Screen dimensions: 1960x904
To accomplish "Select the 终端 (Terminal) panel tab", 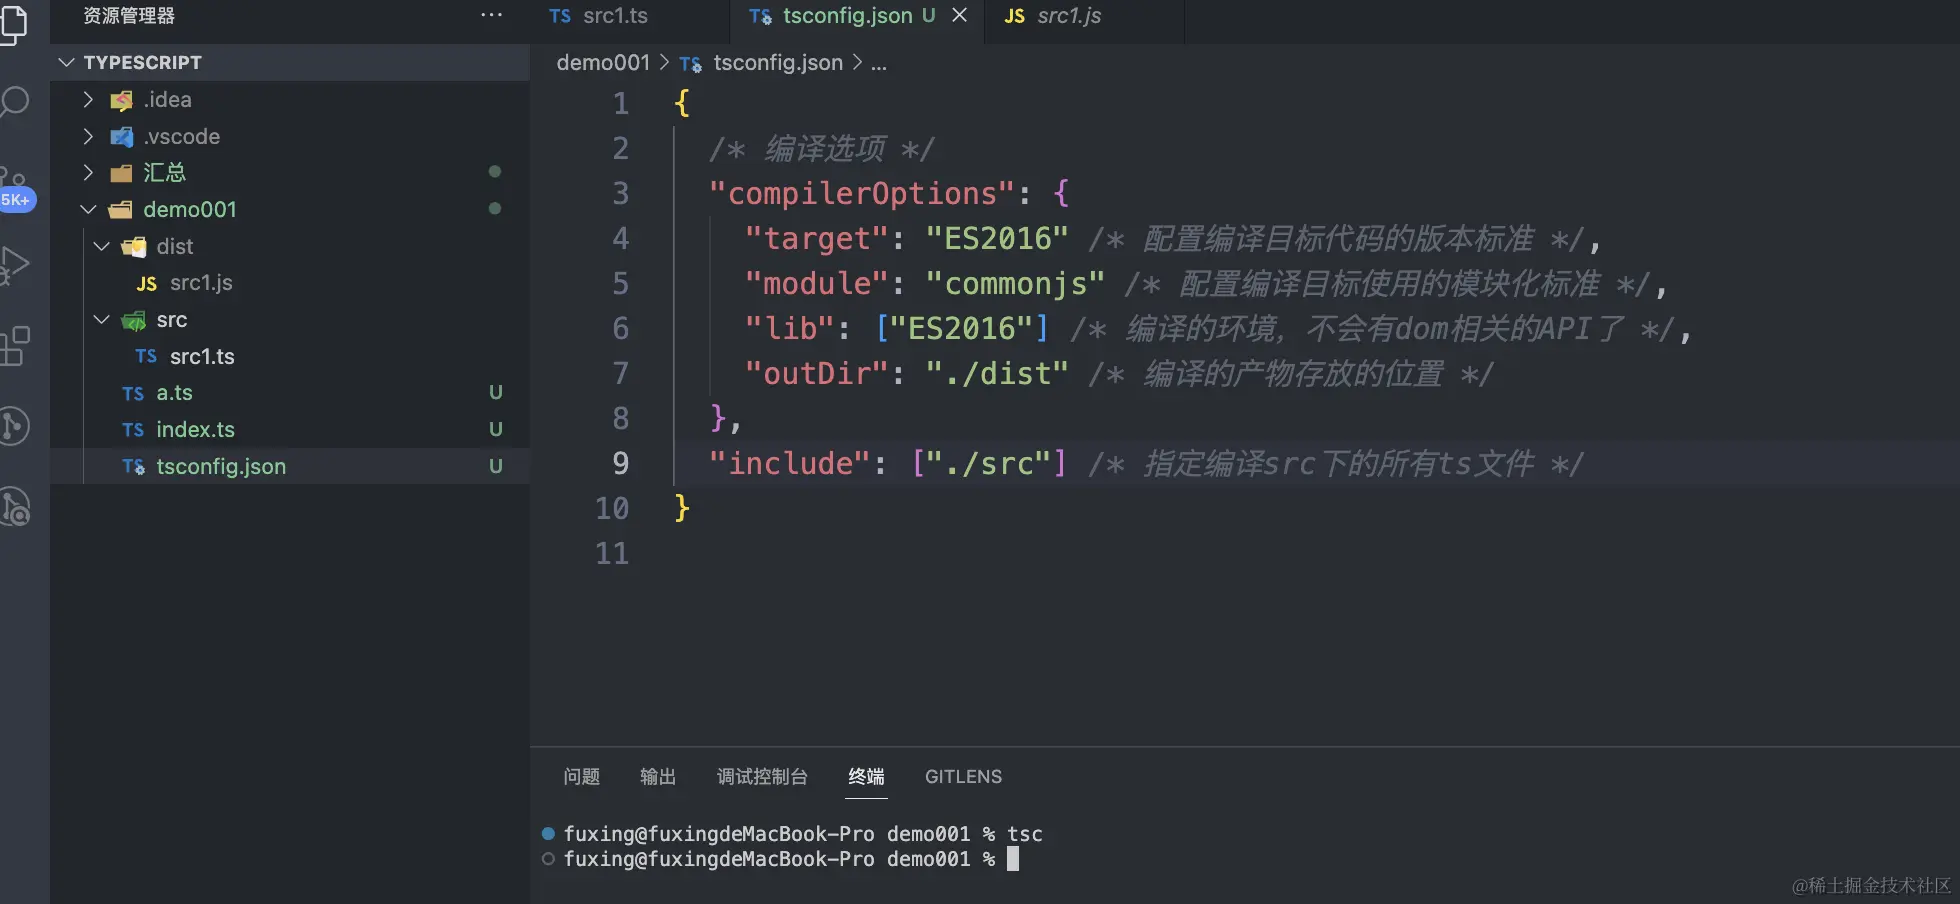I will [866, 777].
